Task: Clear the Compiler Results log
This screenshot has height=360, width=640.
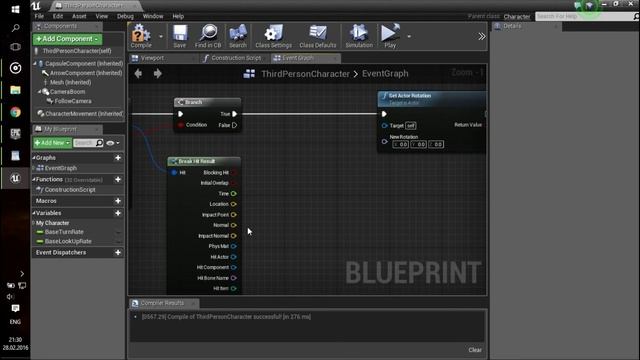Action: click(x=475, y=350)
